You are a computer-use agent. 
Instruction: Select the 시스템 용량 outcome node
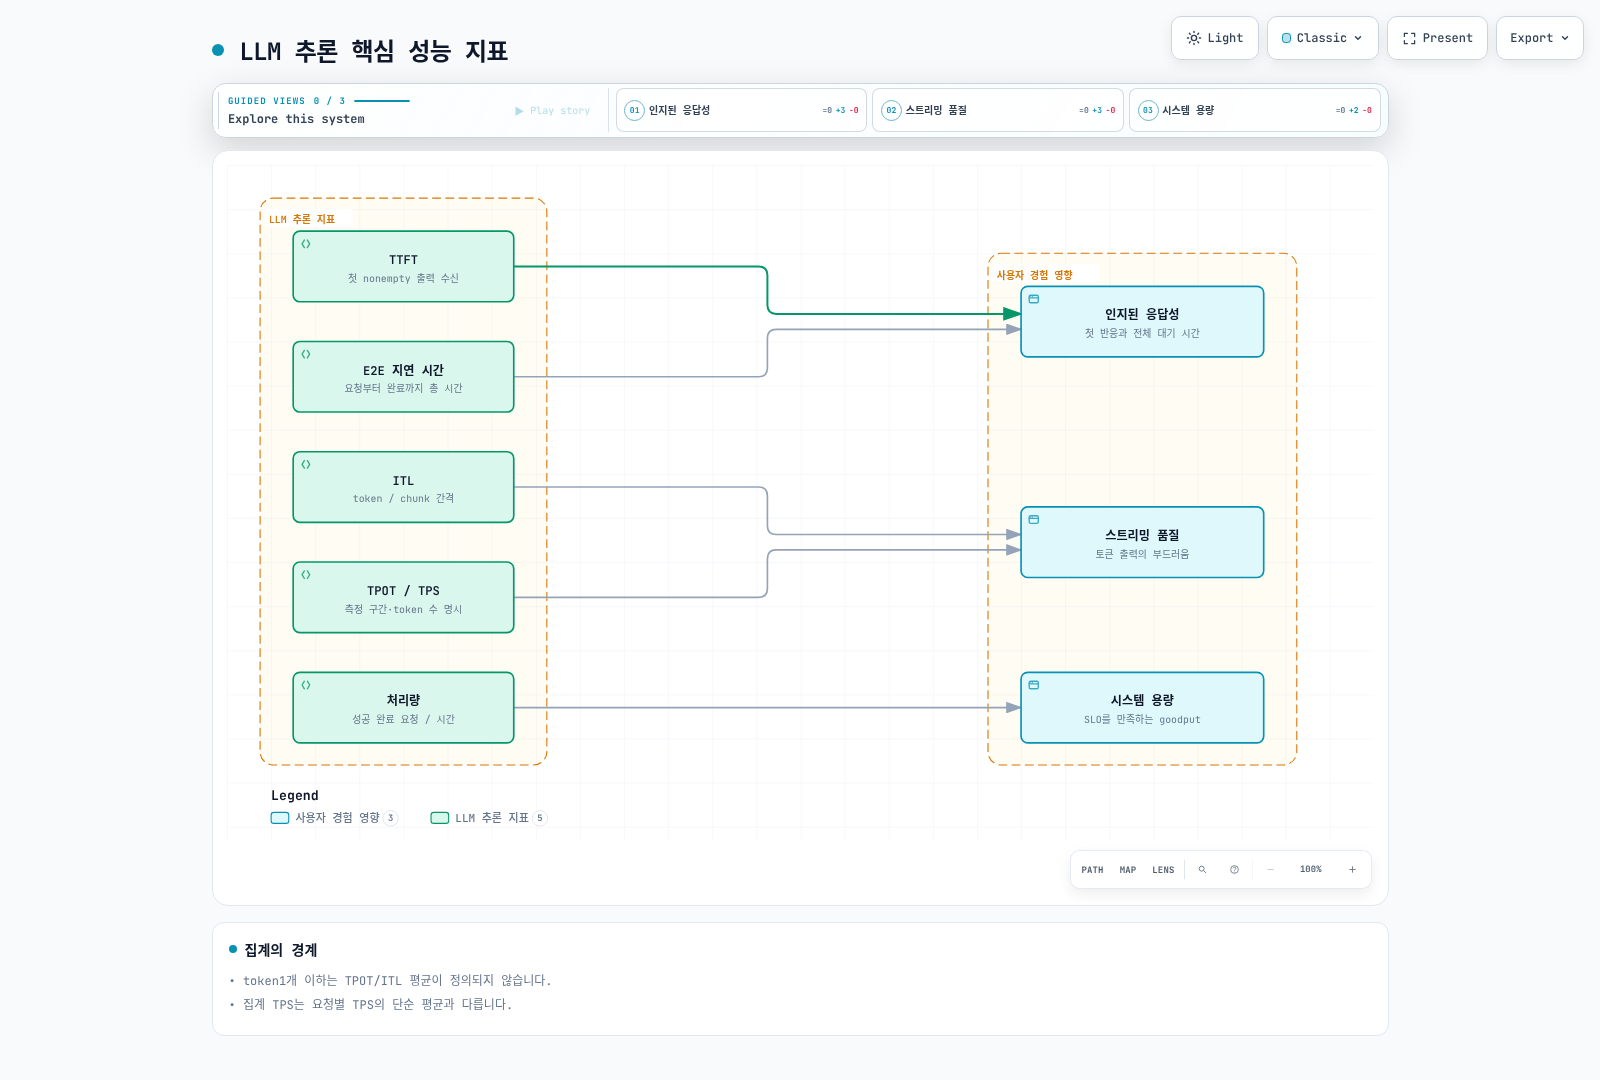[1142, 708]
